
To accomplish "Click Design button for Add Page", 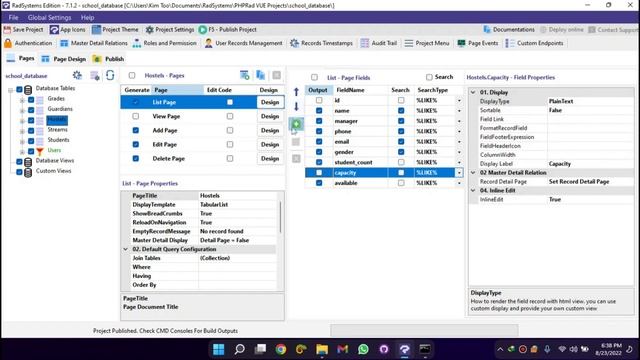I will (x=270, y=130).
